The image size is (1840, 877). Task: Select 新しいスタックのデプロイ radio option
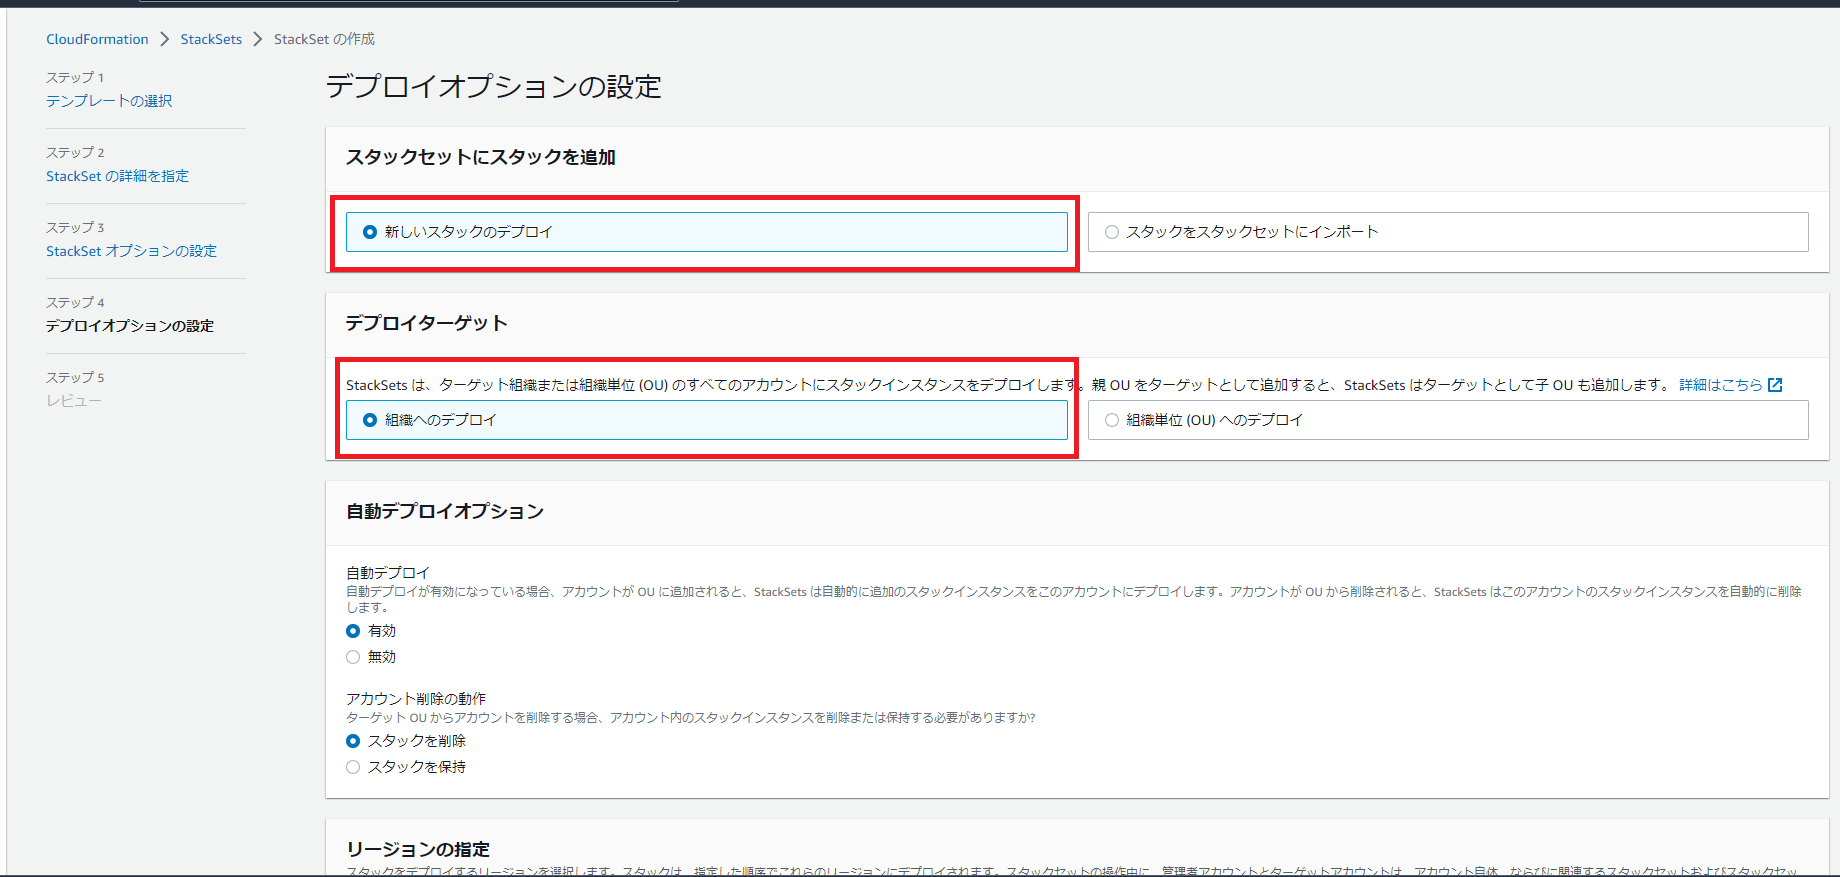coord(707,232)
